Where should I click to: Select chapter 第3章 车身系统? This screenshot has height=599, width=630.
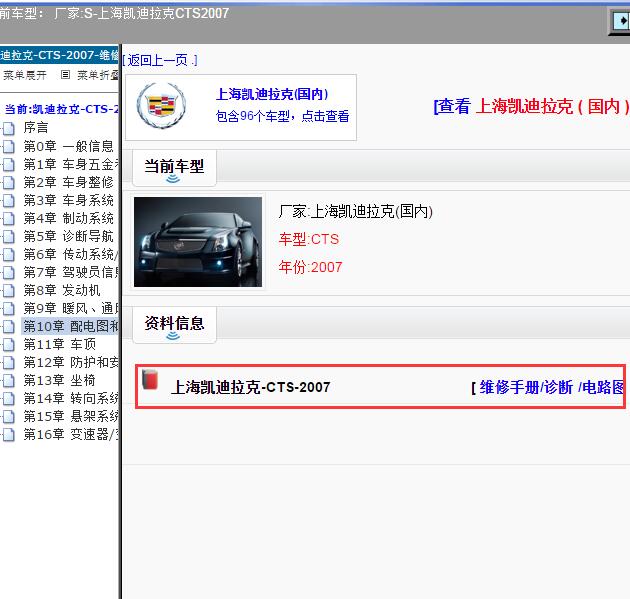pyautogui.click(x=68, y=200)
